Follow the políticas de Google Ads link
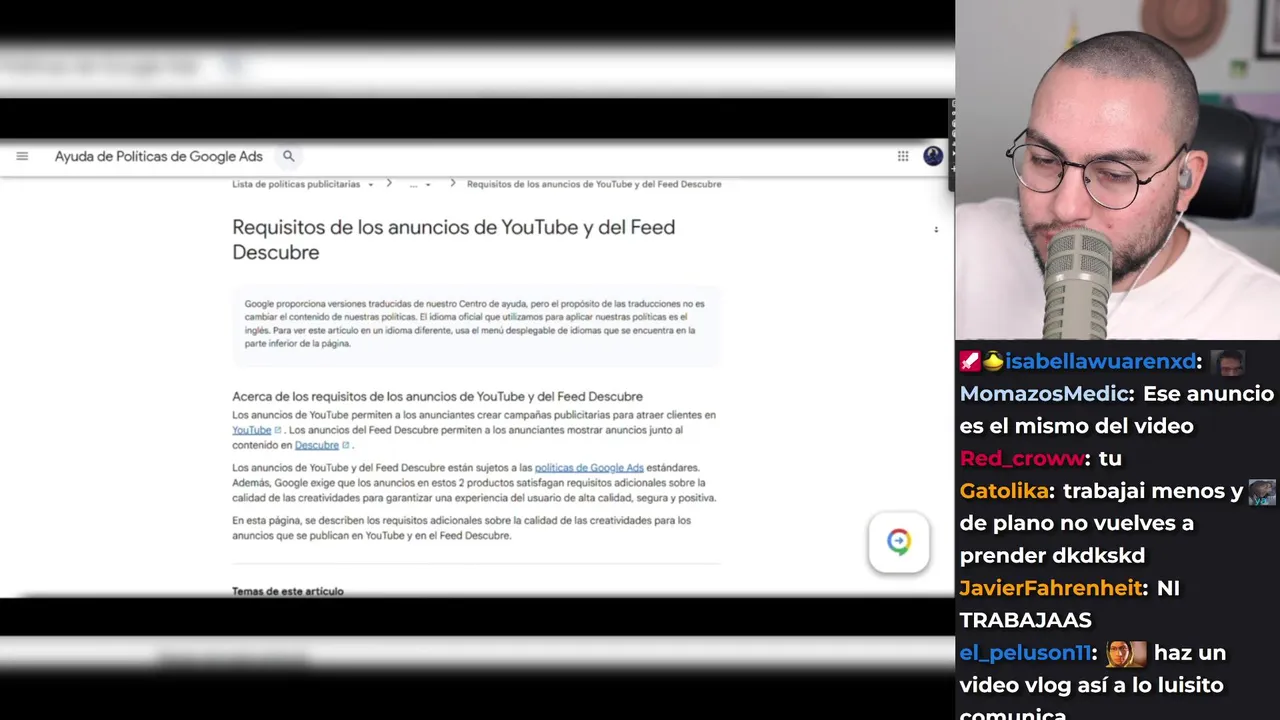This screenshot has width=1280, height=720. tap(589, 467)
